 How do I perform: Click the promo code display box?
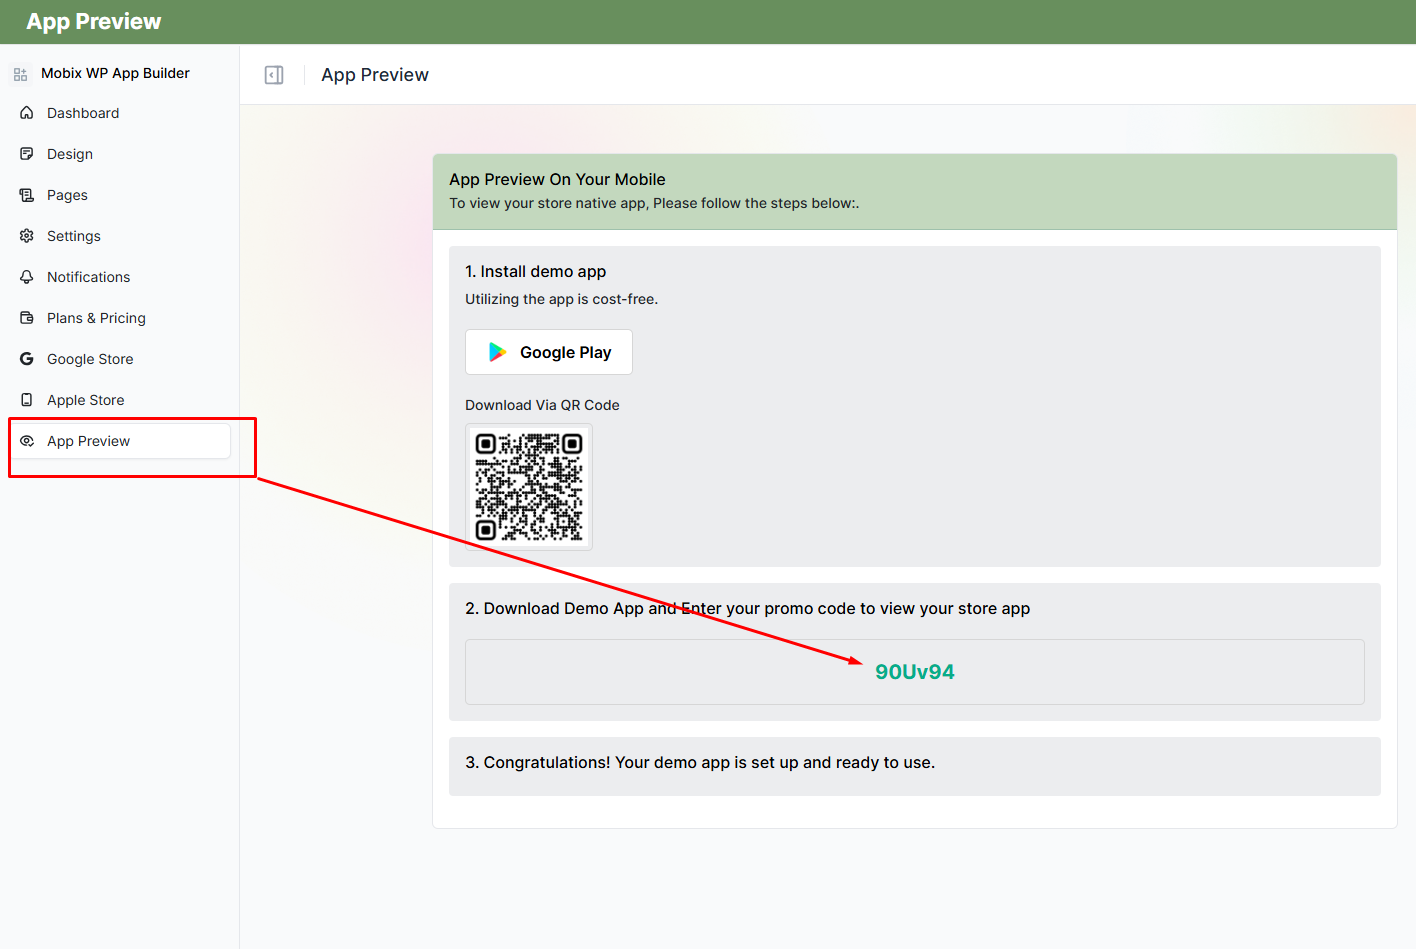click(915, 672)
